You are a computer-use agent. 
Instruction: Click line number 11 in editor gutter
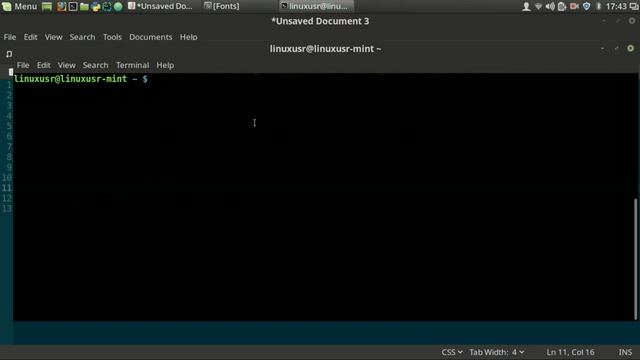pyautogui.click(x=7, y=188)
